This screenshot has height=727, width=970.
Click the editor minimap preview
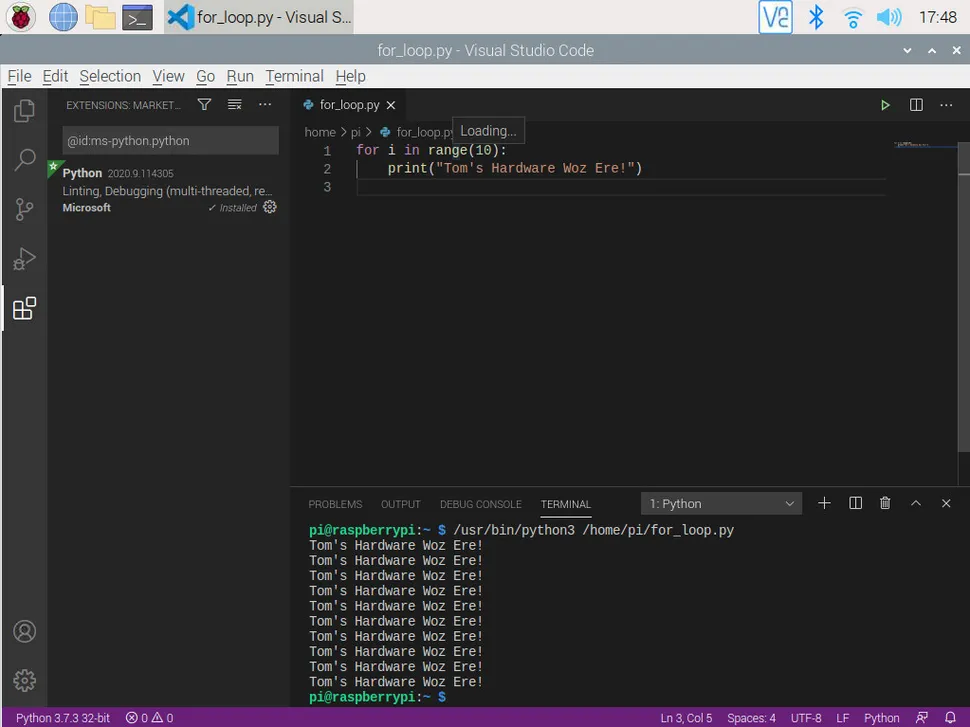coord(925,145)
